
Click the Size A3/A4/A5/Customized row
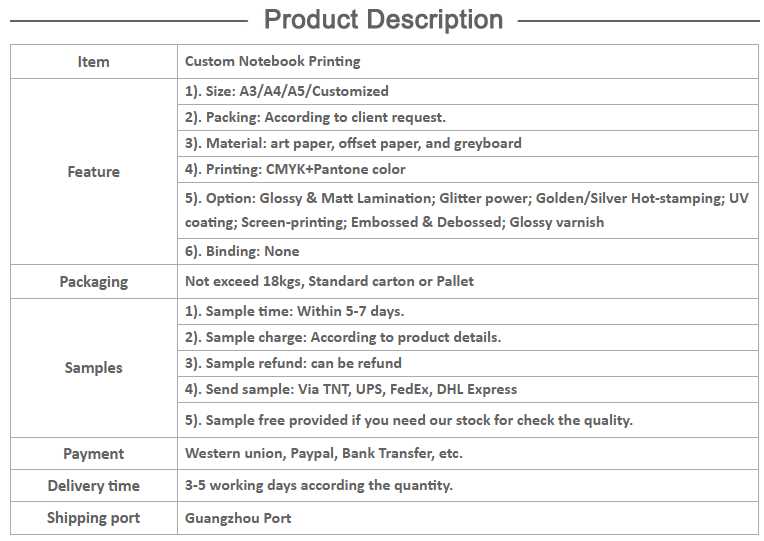(287, 91)
